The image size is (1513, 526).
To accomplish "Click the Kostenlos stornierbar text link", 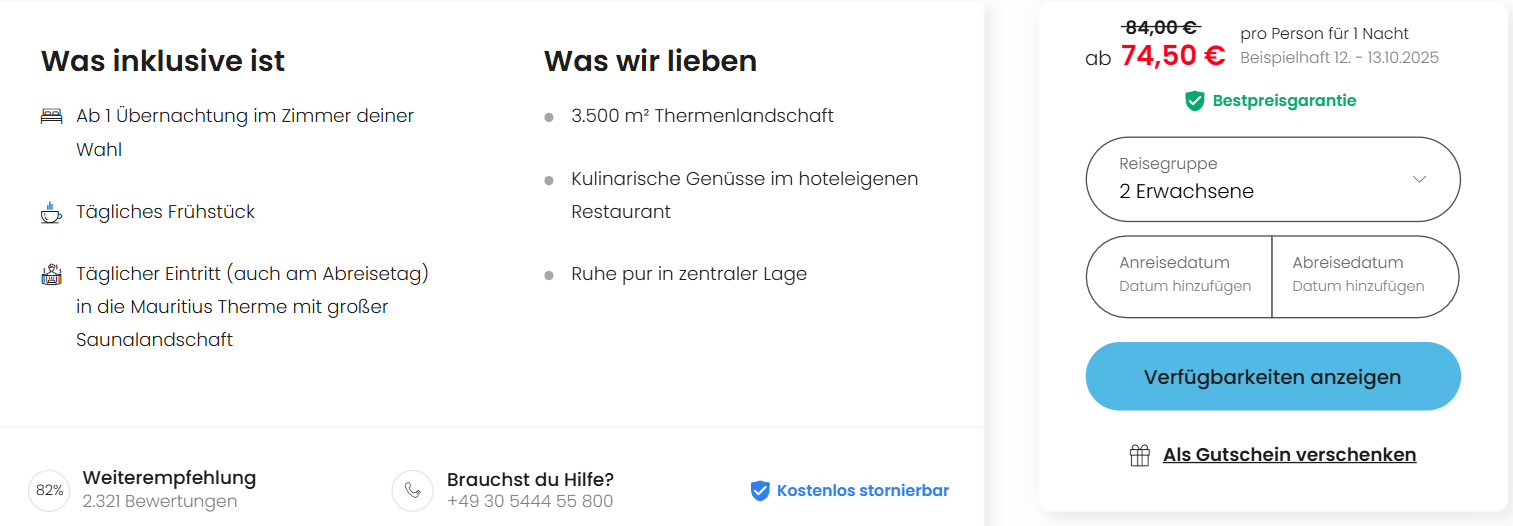I will 862,490.
